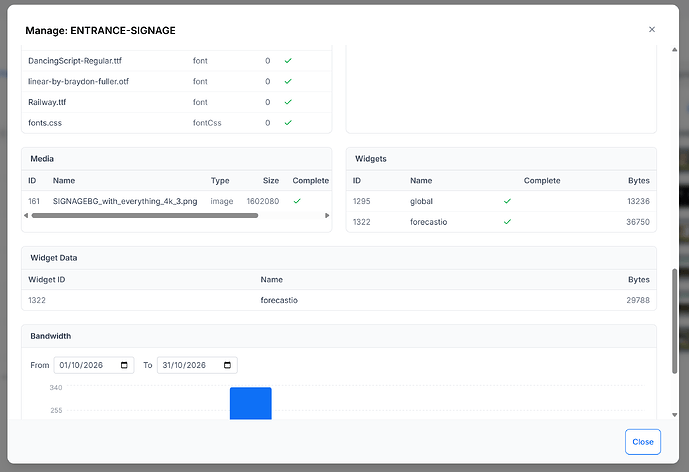Click media ID 161
The height and width of the screenshot is (472, 689).
(34, 201)
